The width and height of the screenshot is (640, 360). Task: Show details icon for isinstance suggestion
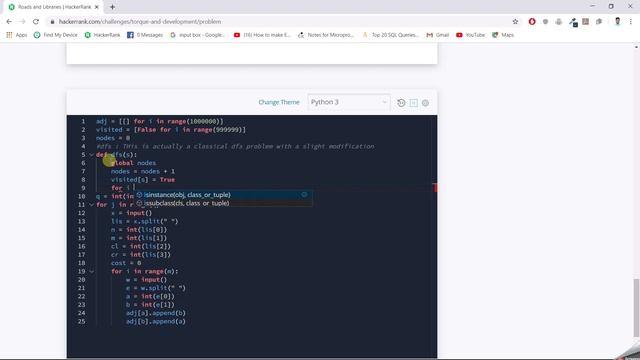tap(304, 195)
